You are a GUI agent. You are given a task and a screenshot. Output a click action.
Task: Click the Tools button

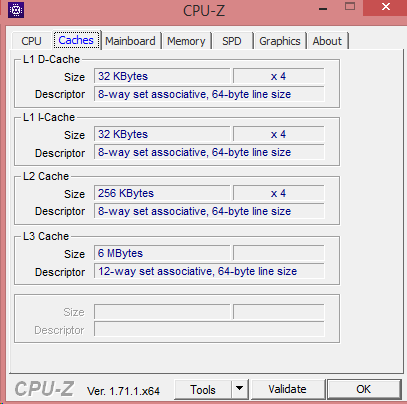203,389
